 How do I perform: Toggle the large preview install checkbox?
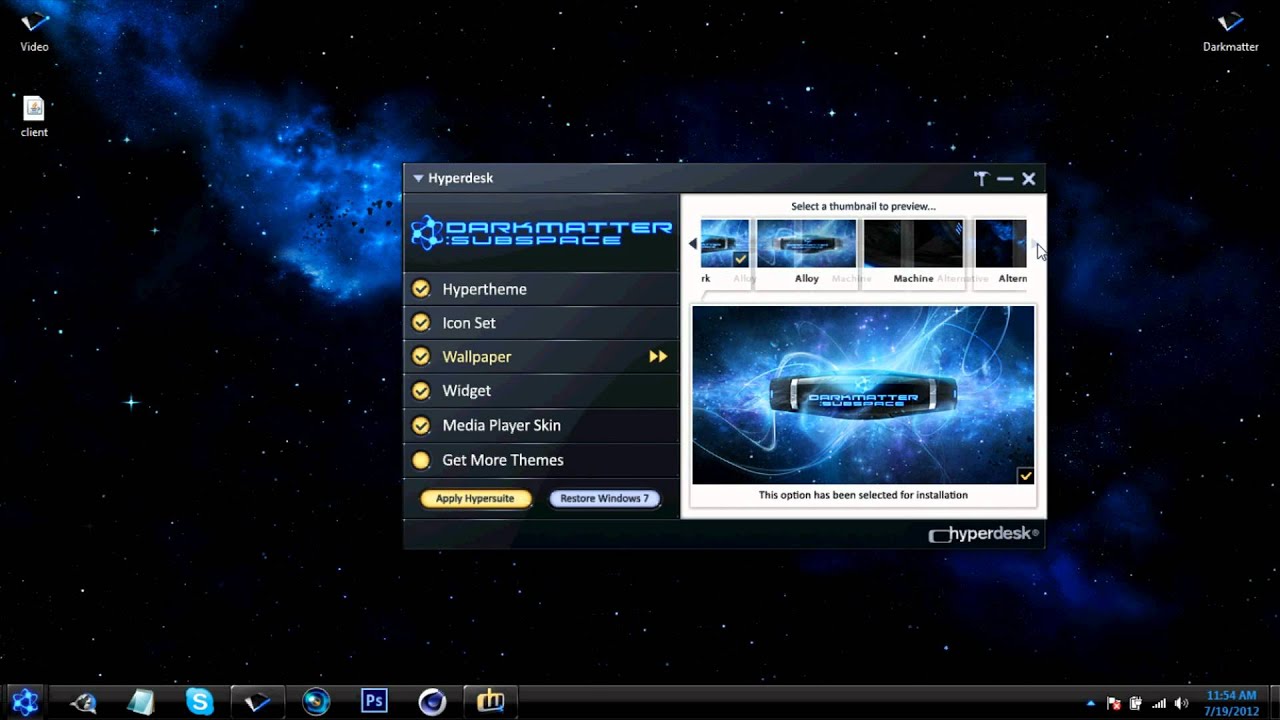[1025, 476]
